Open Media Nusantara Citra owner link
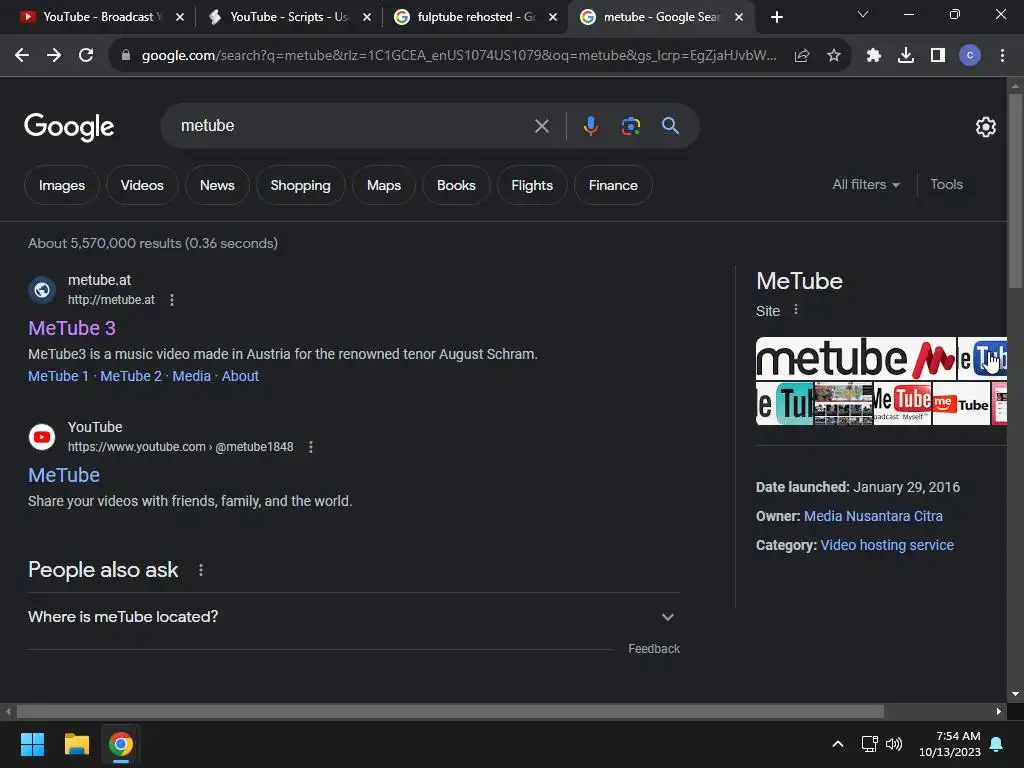 873,516
